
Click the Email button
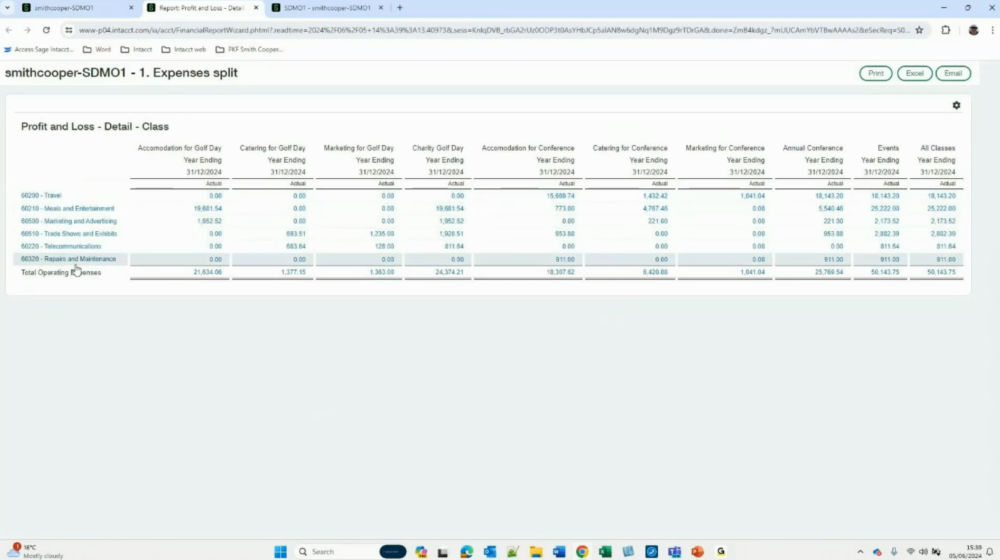tap(953, 73)
